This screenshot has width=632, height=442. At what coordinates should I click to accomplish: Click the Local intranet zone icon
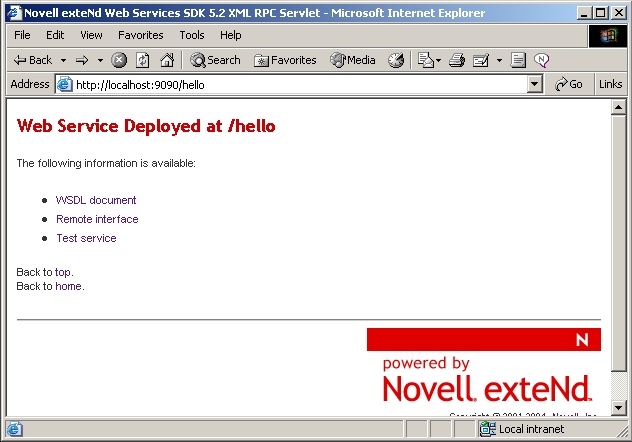click(x=488, y=429)
